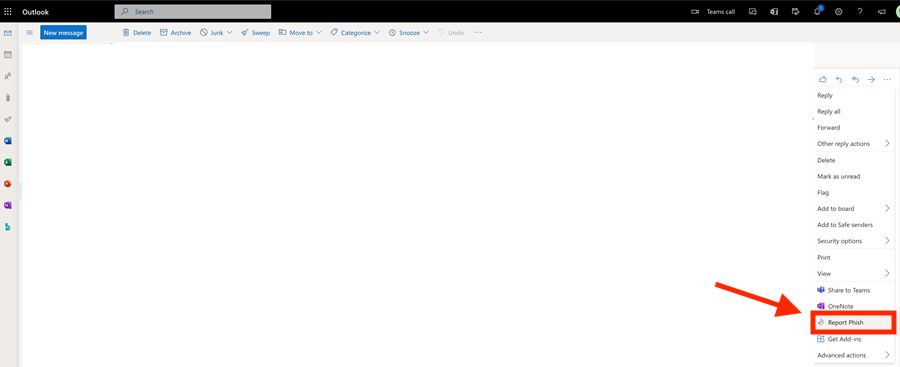Expand Security options submenu
Viewport: 900px width, 367px height.
point(854,241)
